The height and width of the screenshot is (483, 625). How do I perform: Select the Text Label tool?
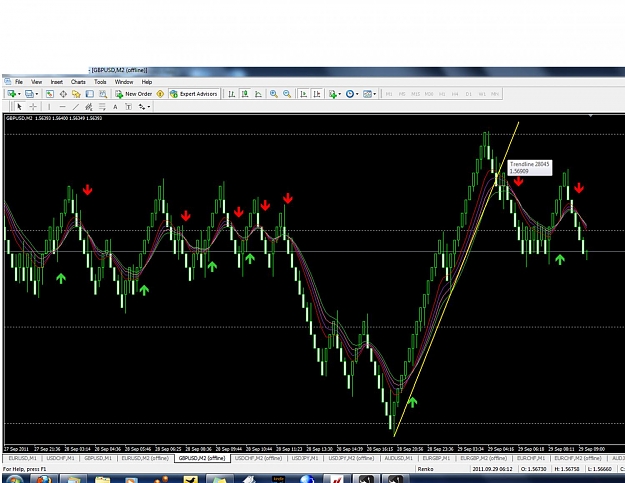(x=128, y=107)
